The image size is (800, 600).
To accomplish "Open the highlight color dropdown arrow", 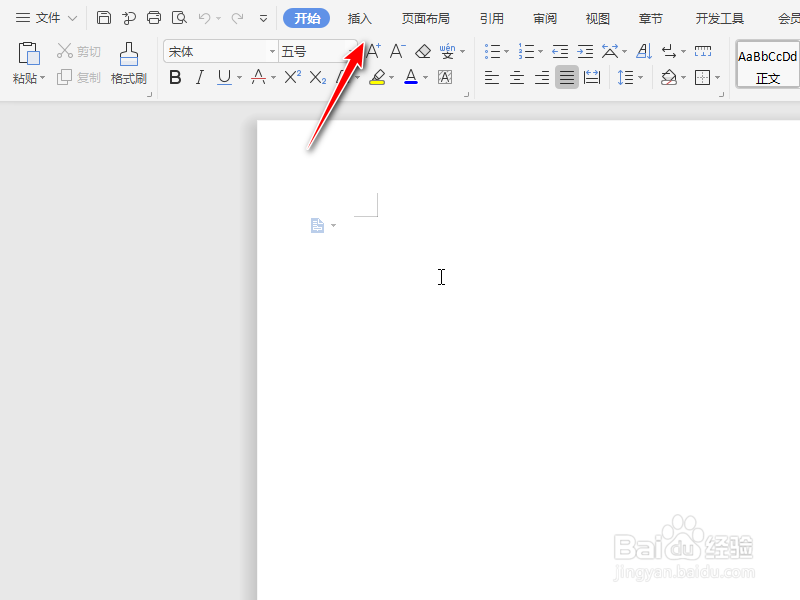I will pos(391,78).
